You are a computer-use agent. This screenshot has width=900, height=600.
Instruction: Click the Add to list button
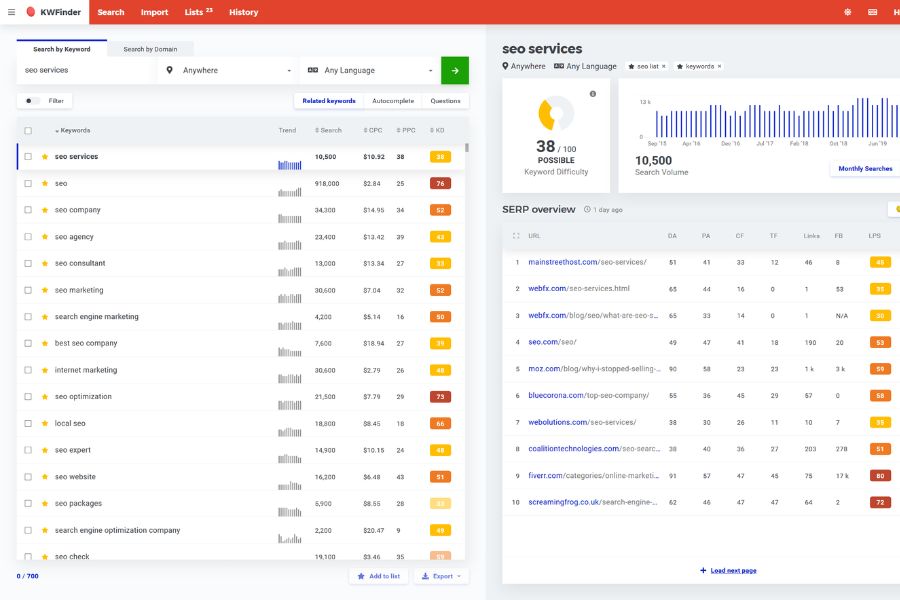(379, 576)
